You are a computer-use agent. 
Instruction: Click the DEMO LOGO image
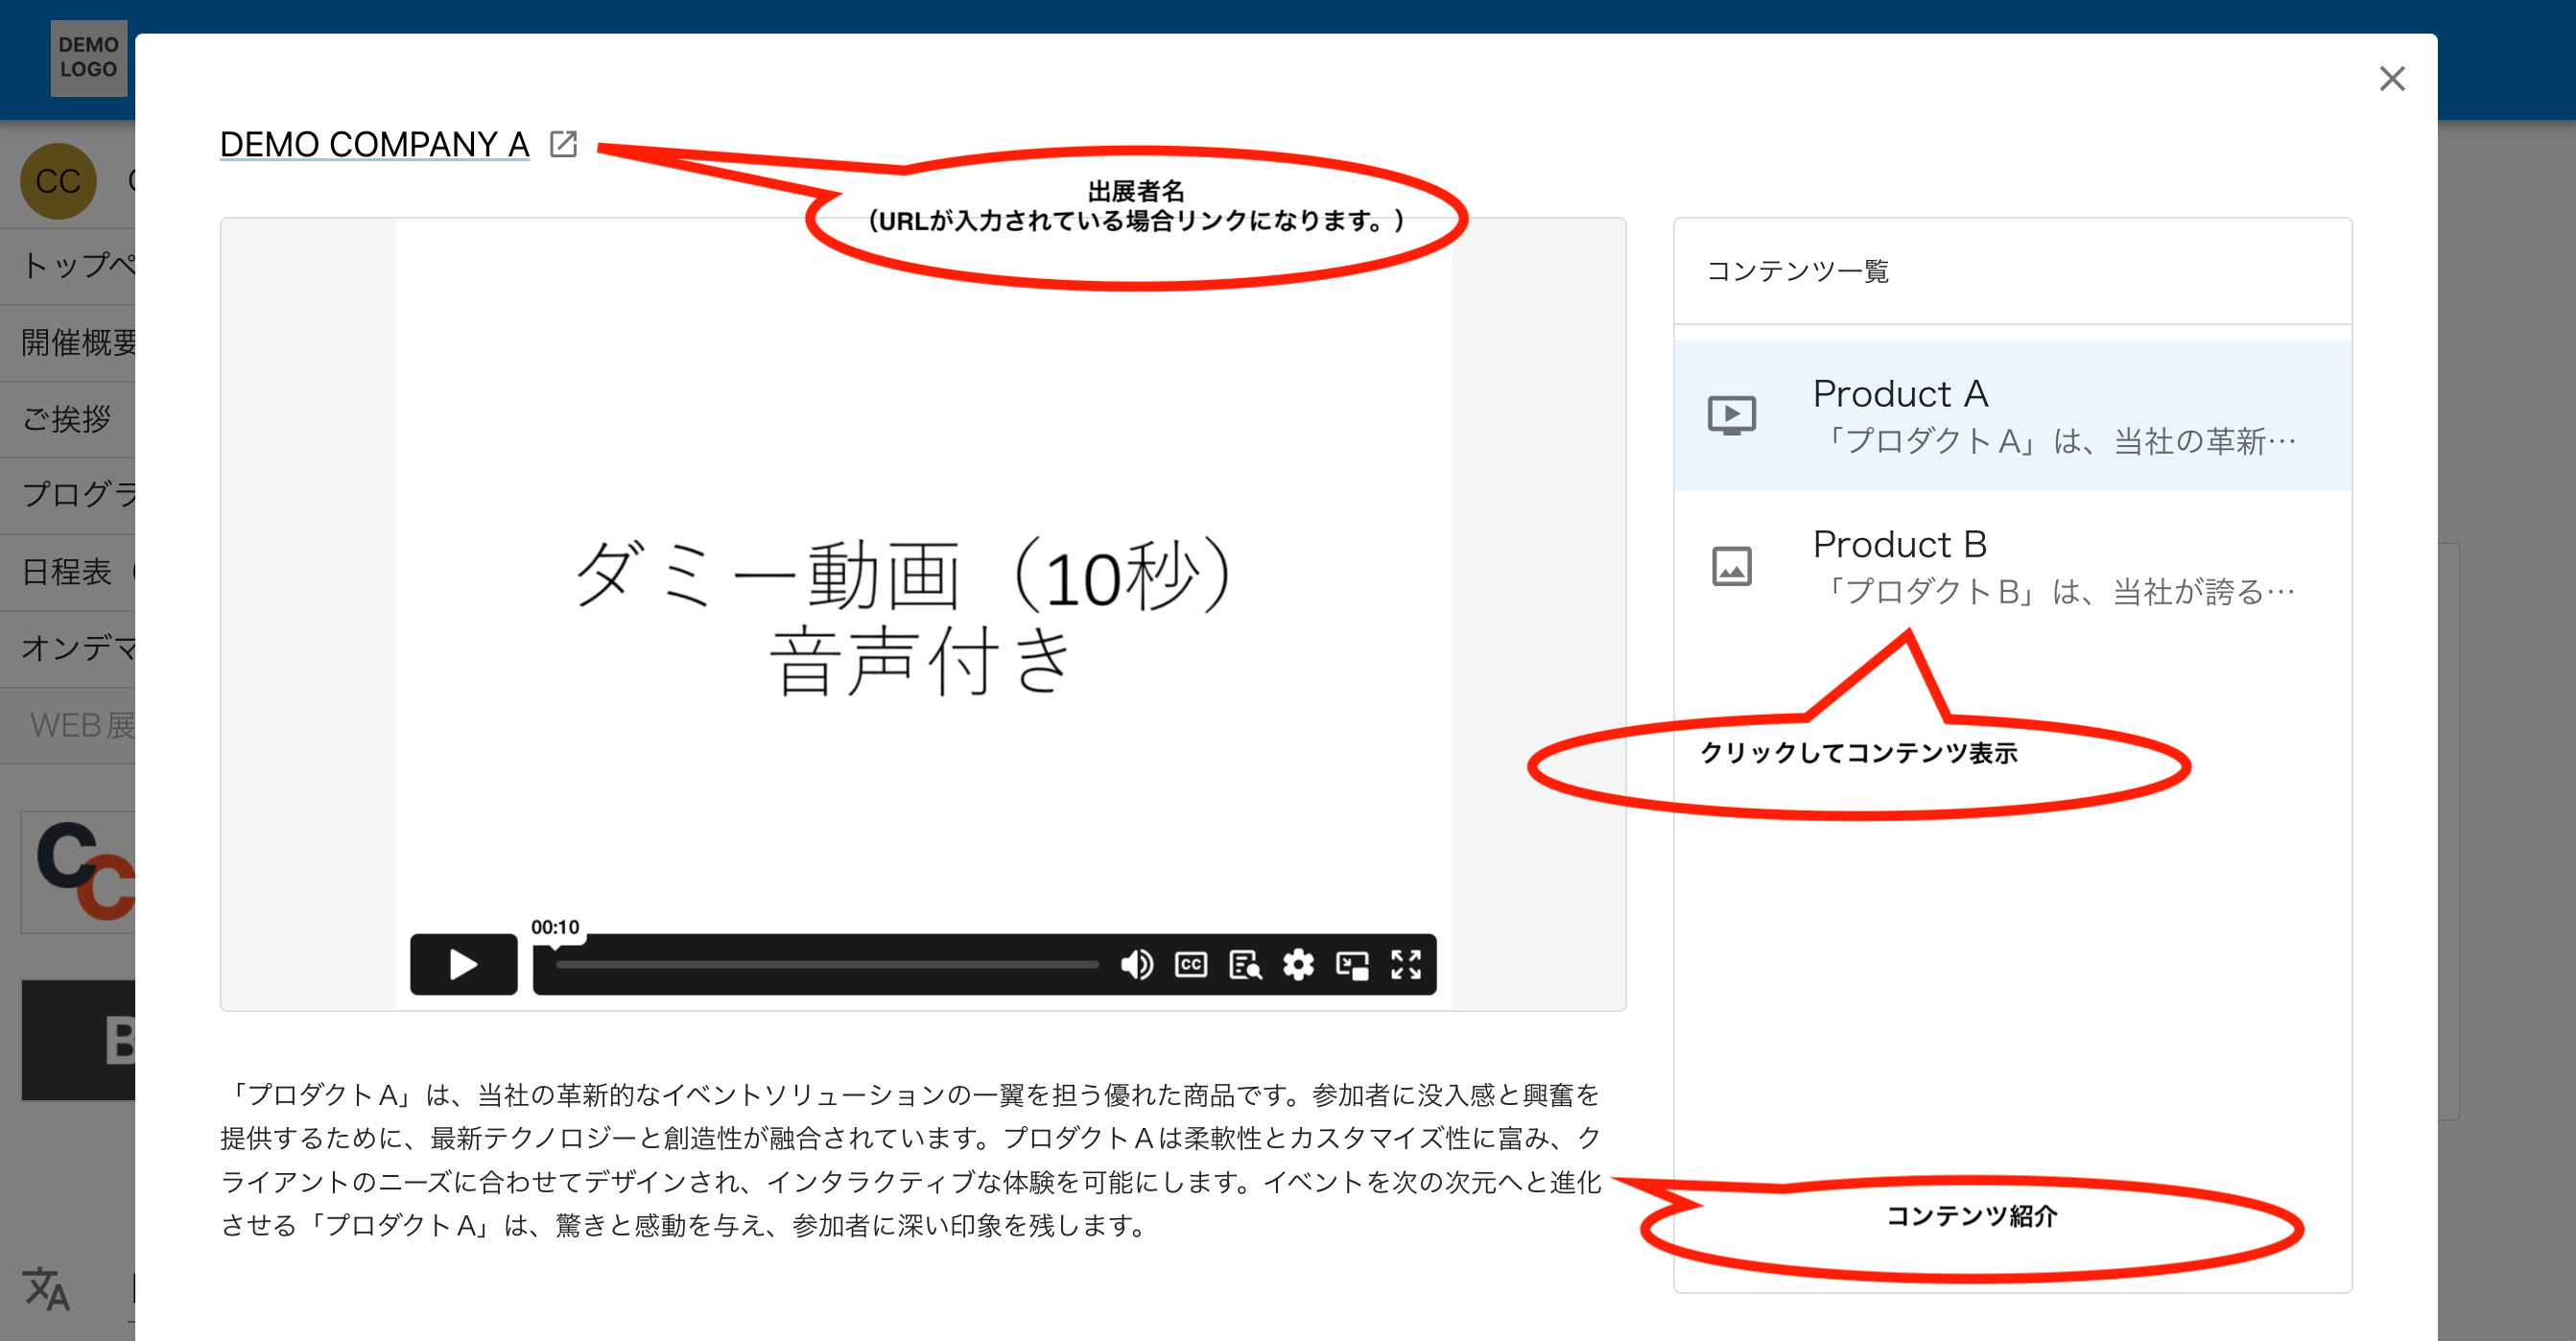pos(88,58)
